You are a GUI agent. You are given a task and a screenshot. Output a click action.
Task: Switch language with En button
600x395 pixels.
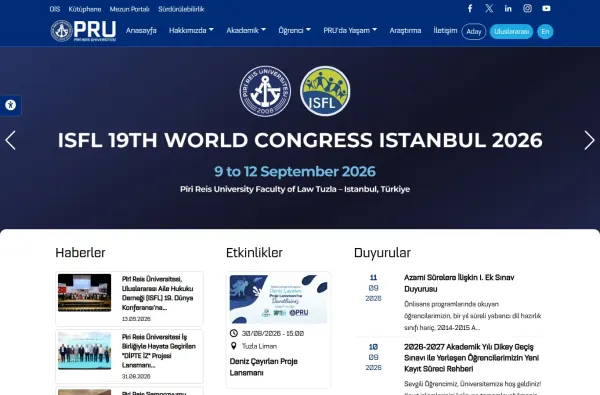[x=545, y=31]
